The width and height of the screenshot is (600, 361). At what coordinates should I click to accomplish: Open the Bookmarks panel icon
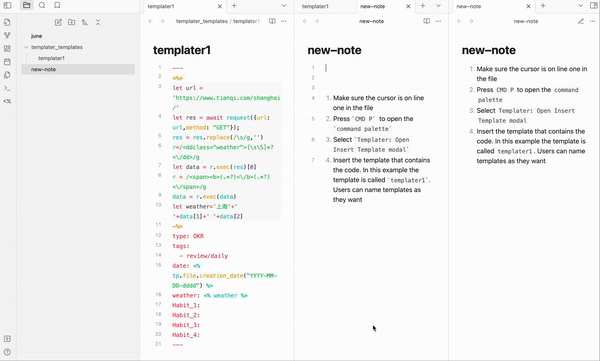pyautogui.click(x=57, y=5)
